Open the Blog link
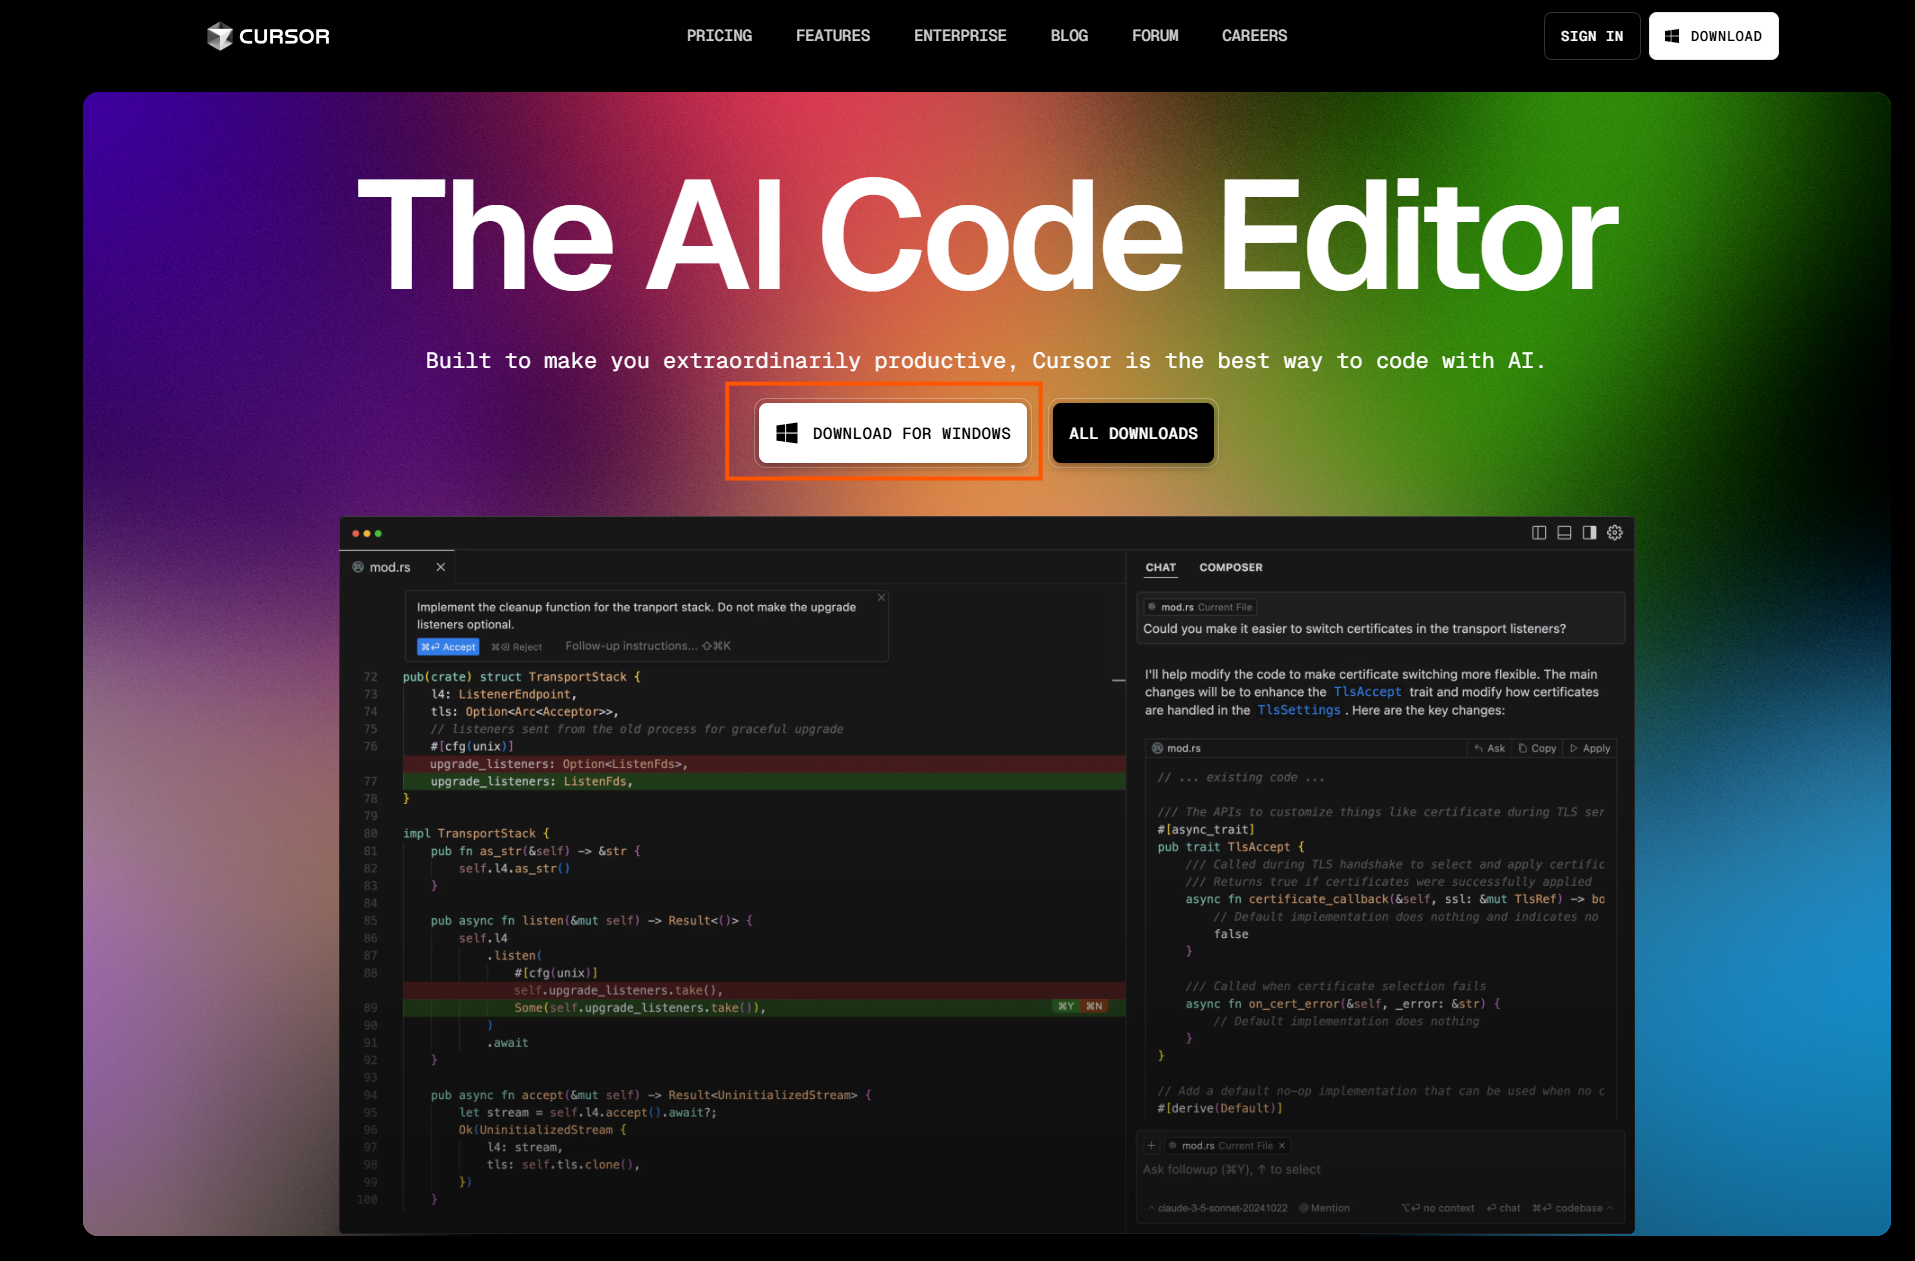Image resolution: width=1915 pixels, height=1261 pixels. 1069,36
